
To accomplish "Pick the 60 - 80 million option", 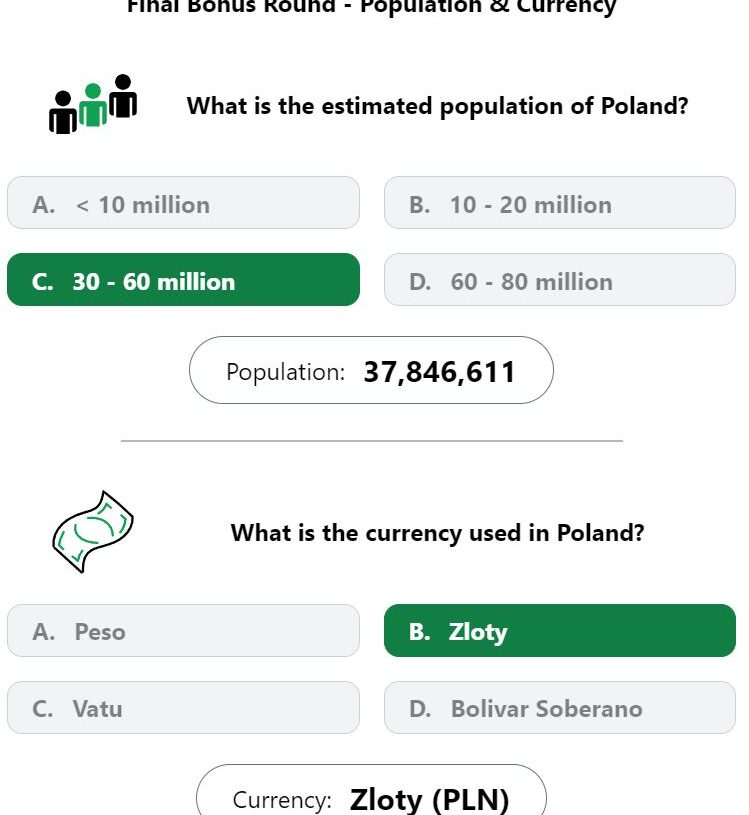I will [560, 280].
